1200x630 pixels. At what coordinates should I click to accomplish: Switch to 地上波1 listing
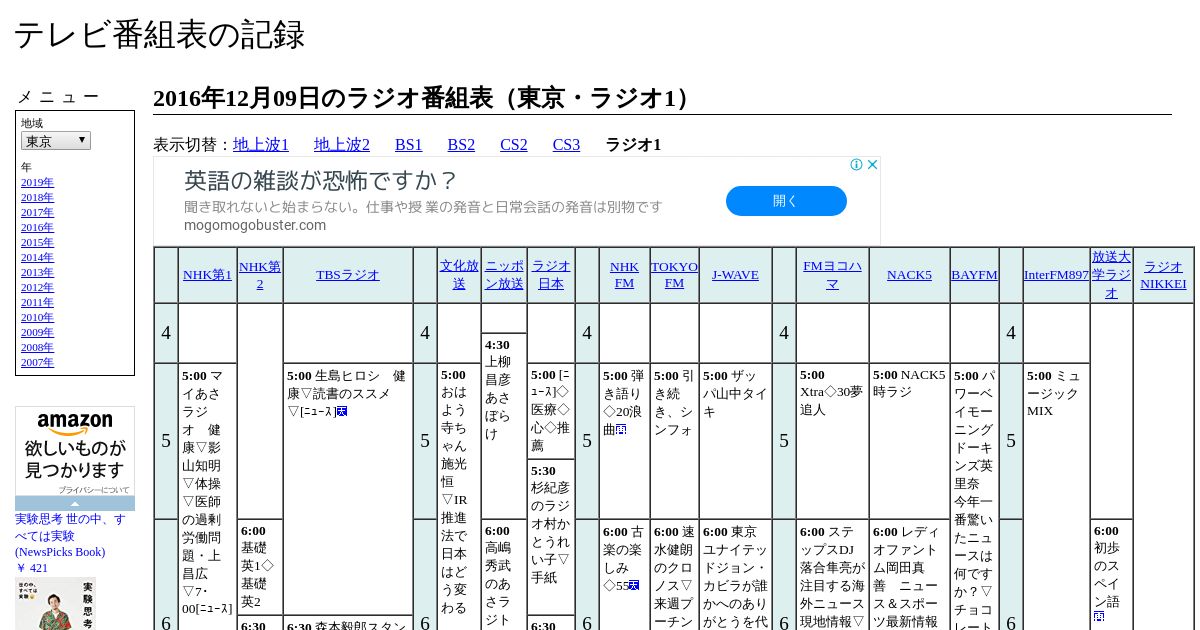point(261,144)
